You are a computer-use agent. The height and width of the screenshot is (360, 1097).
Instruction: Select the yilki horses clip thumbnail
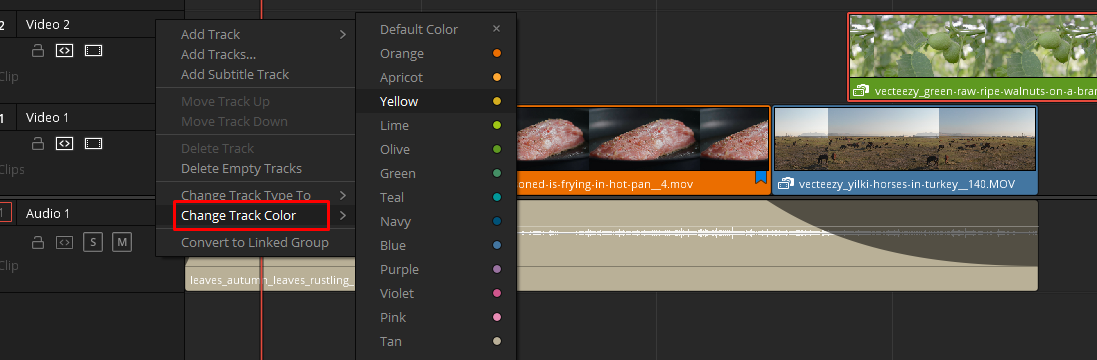coord(905,140)
